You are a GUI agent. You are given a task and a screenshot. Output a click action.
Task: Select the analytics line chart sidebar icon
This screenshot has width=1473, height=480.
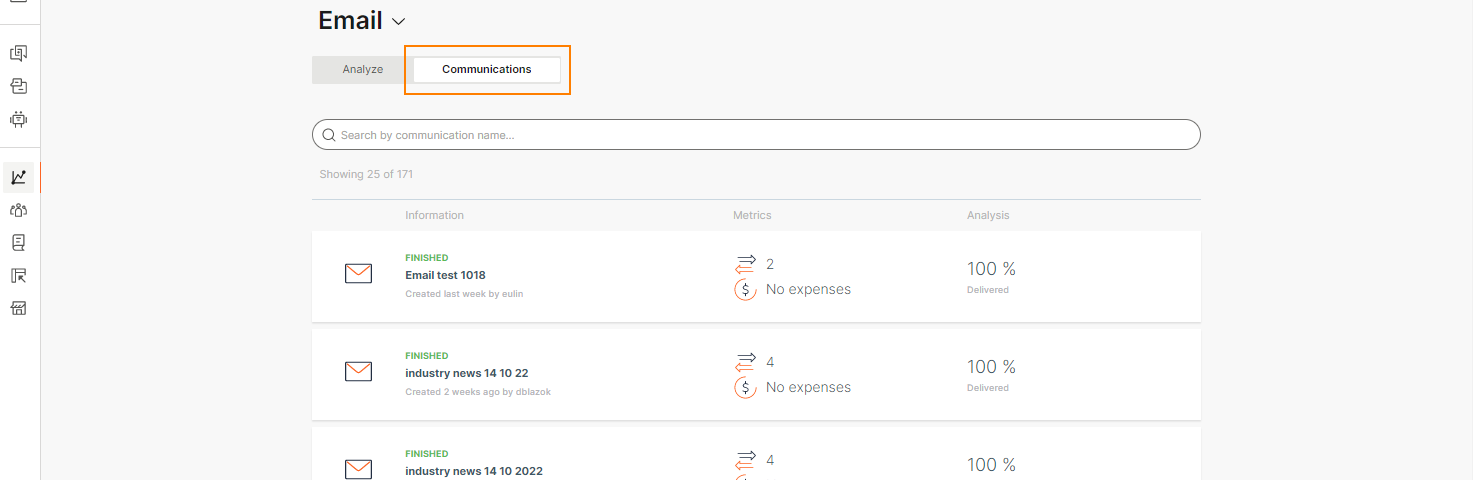point(18,178)
